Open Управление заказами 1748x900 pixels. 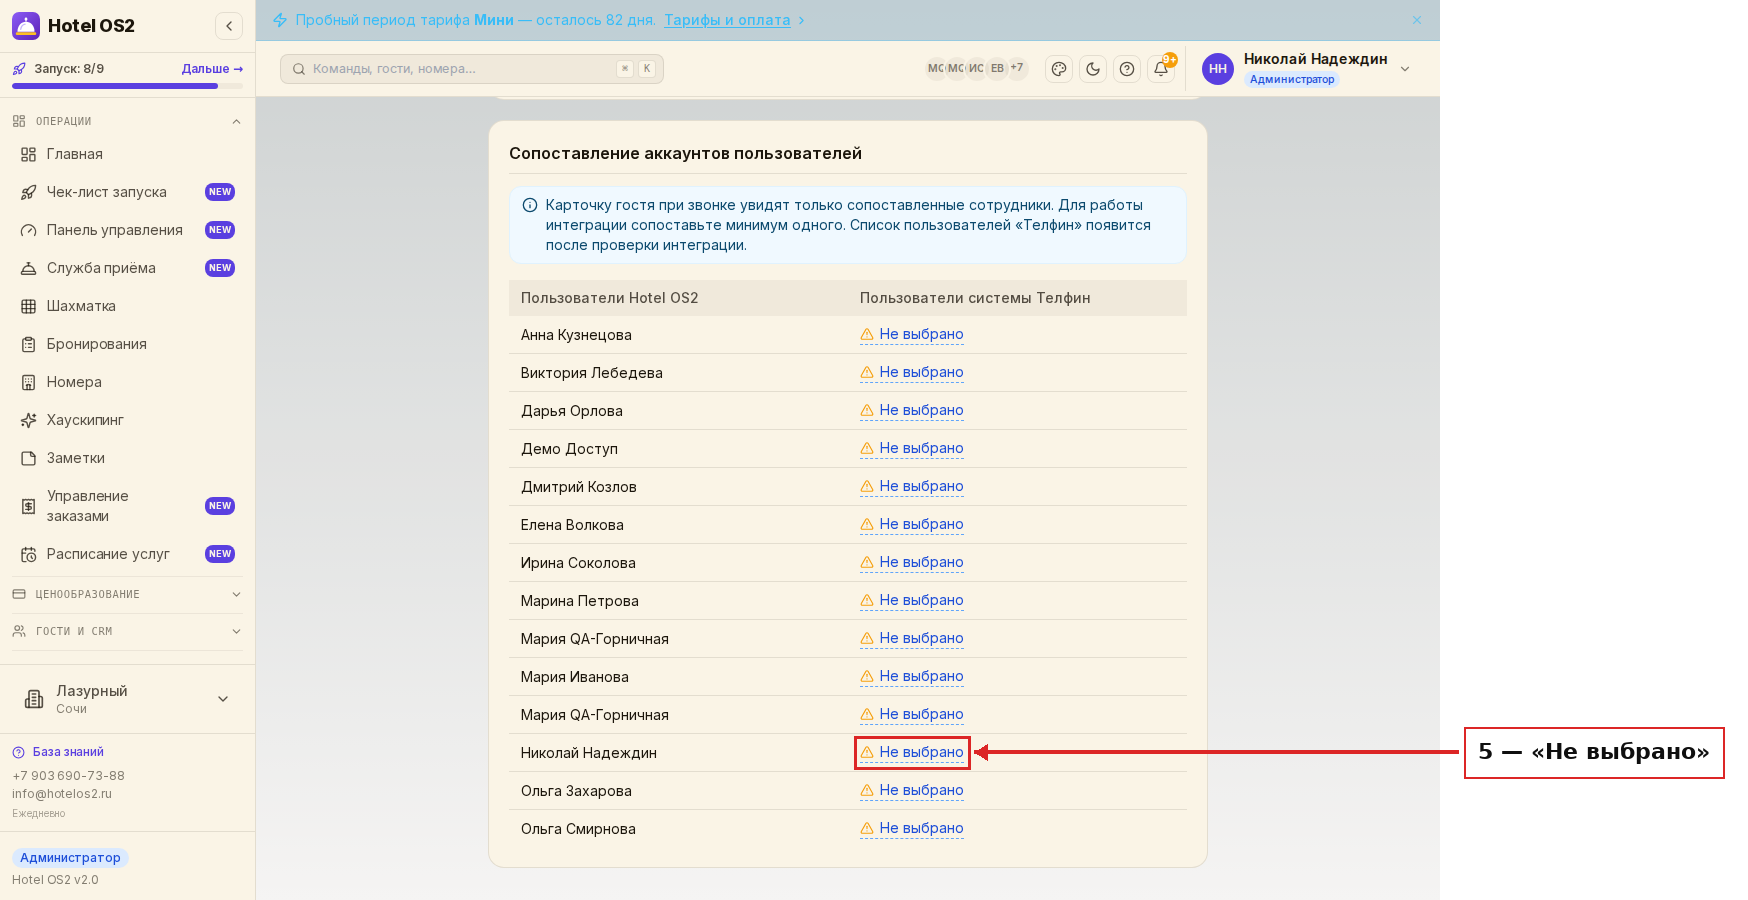tap(128, 506)
